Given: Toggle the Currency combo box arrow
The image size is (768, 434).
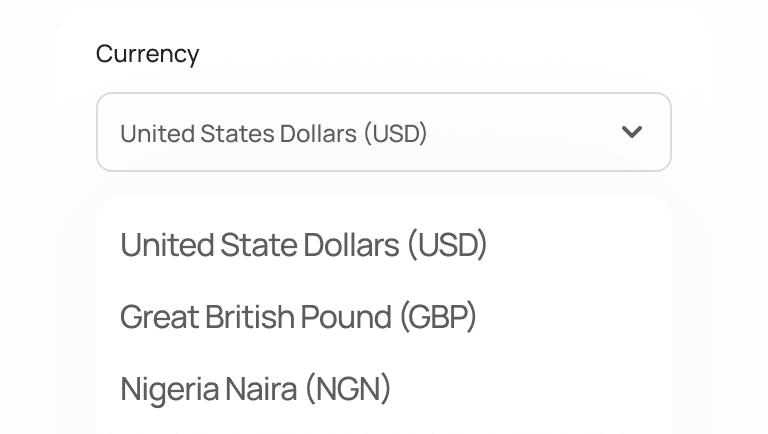Looking at the screenshot, I should pyautogui.click(x=631, y=132).
